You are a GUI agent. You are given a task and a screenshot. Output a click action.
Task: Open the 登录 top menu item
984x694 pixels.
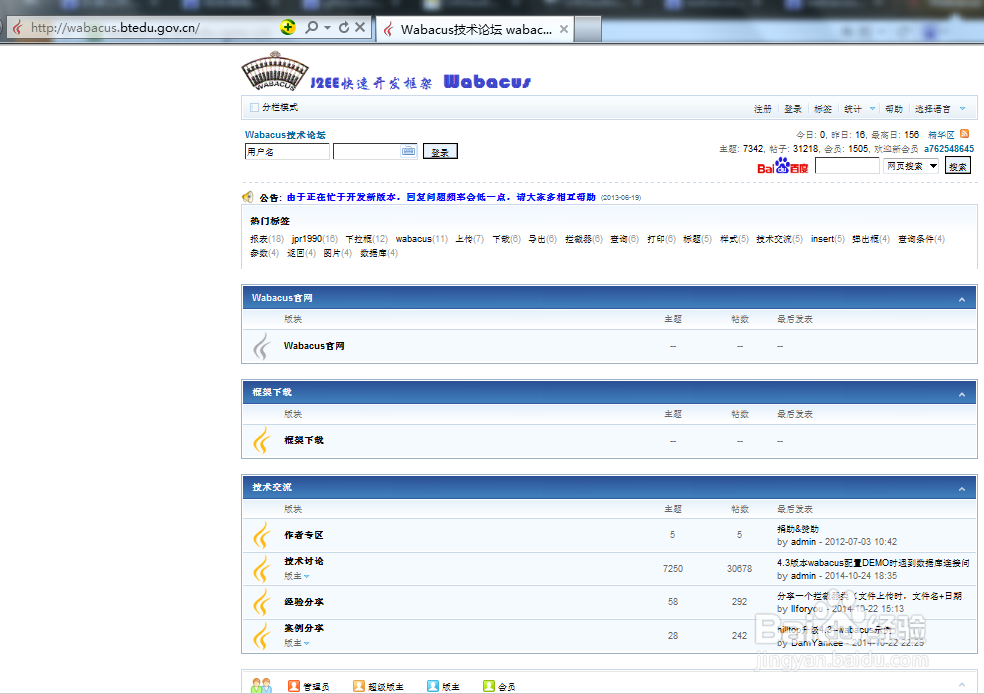(x=793, y=109)
